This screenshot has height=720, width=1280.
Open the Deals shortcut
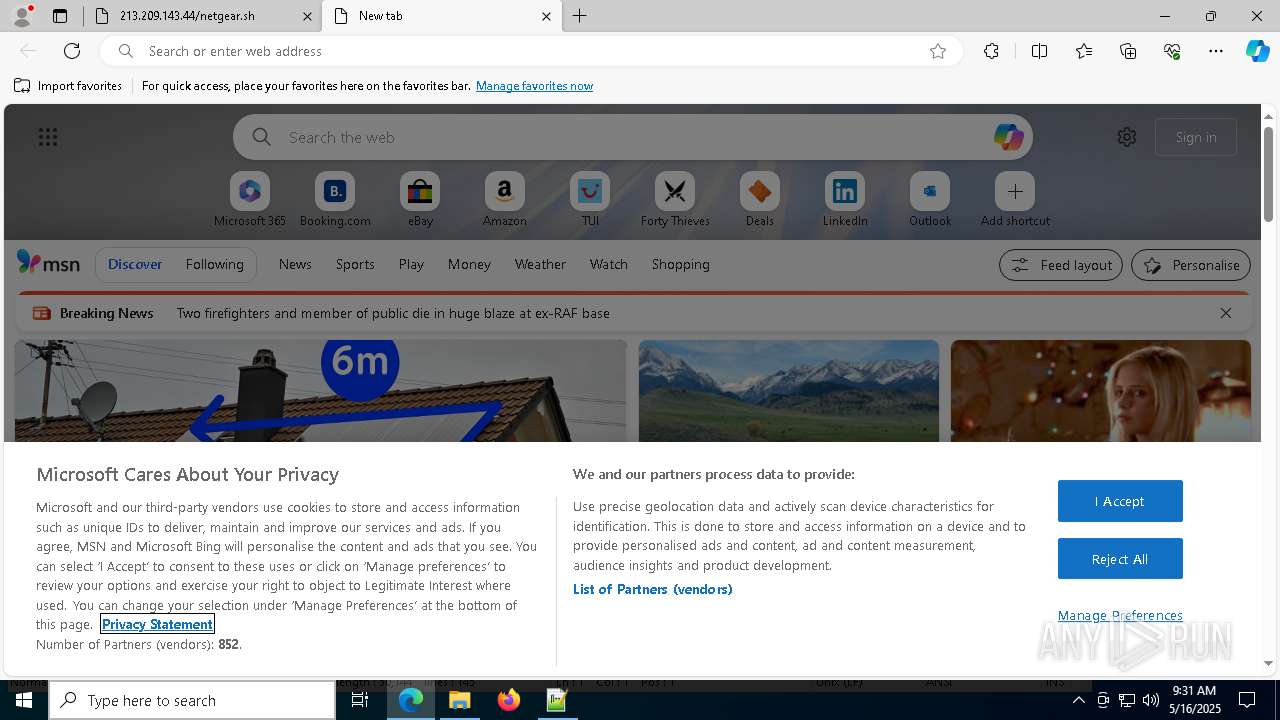[x=760, y=199]
